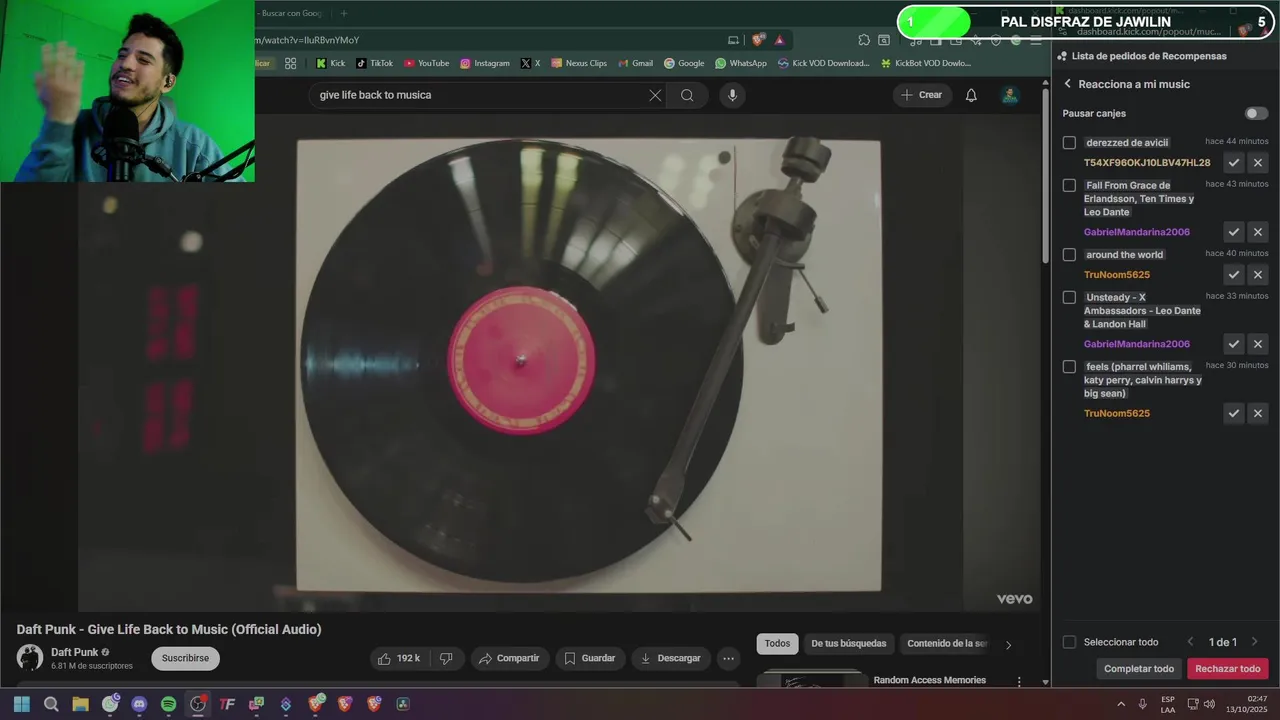This screenshot has width=1280, height=720.
Task: Click the 'Descargar' button
Action: (671, 658)
